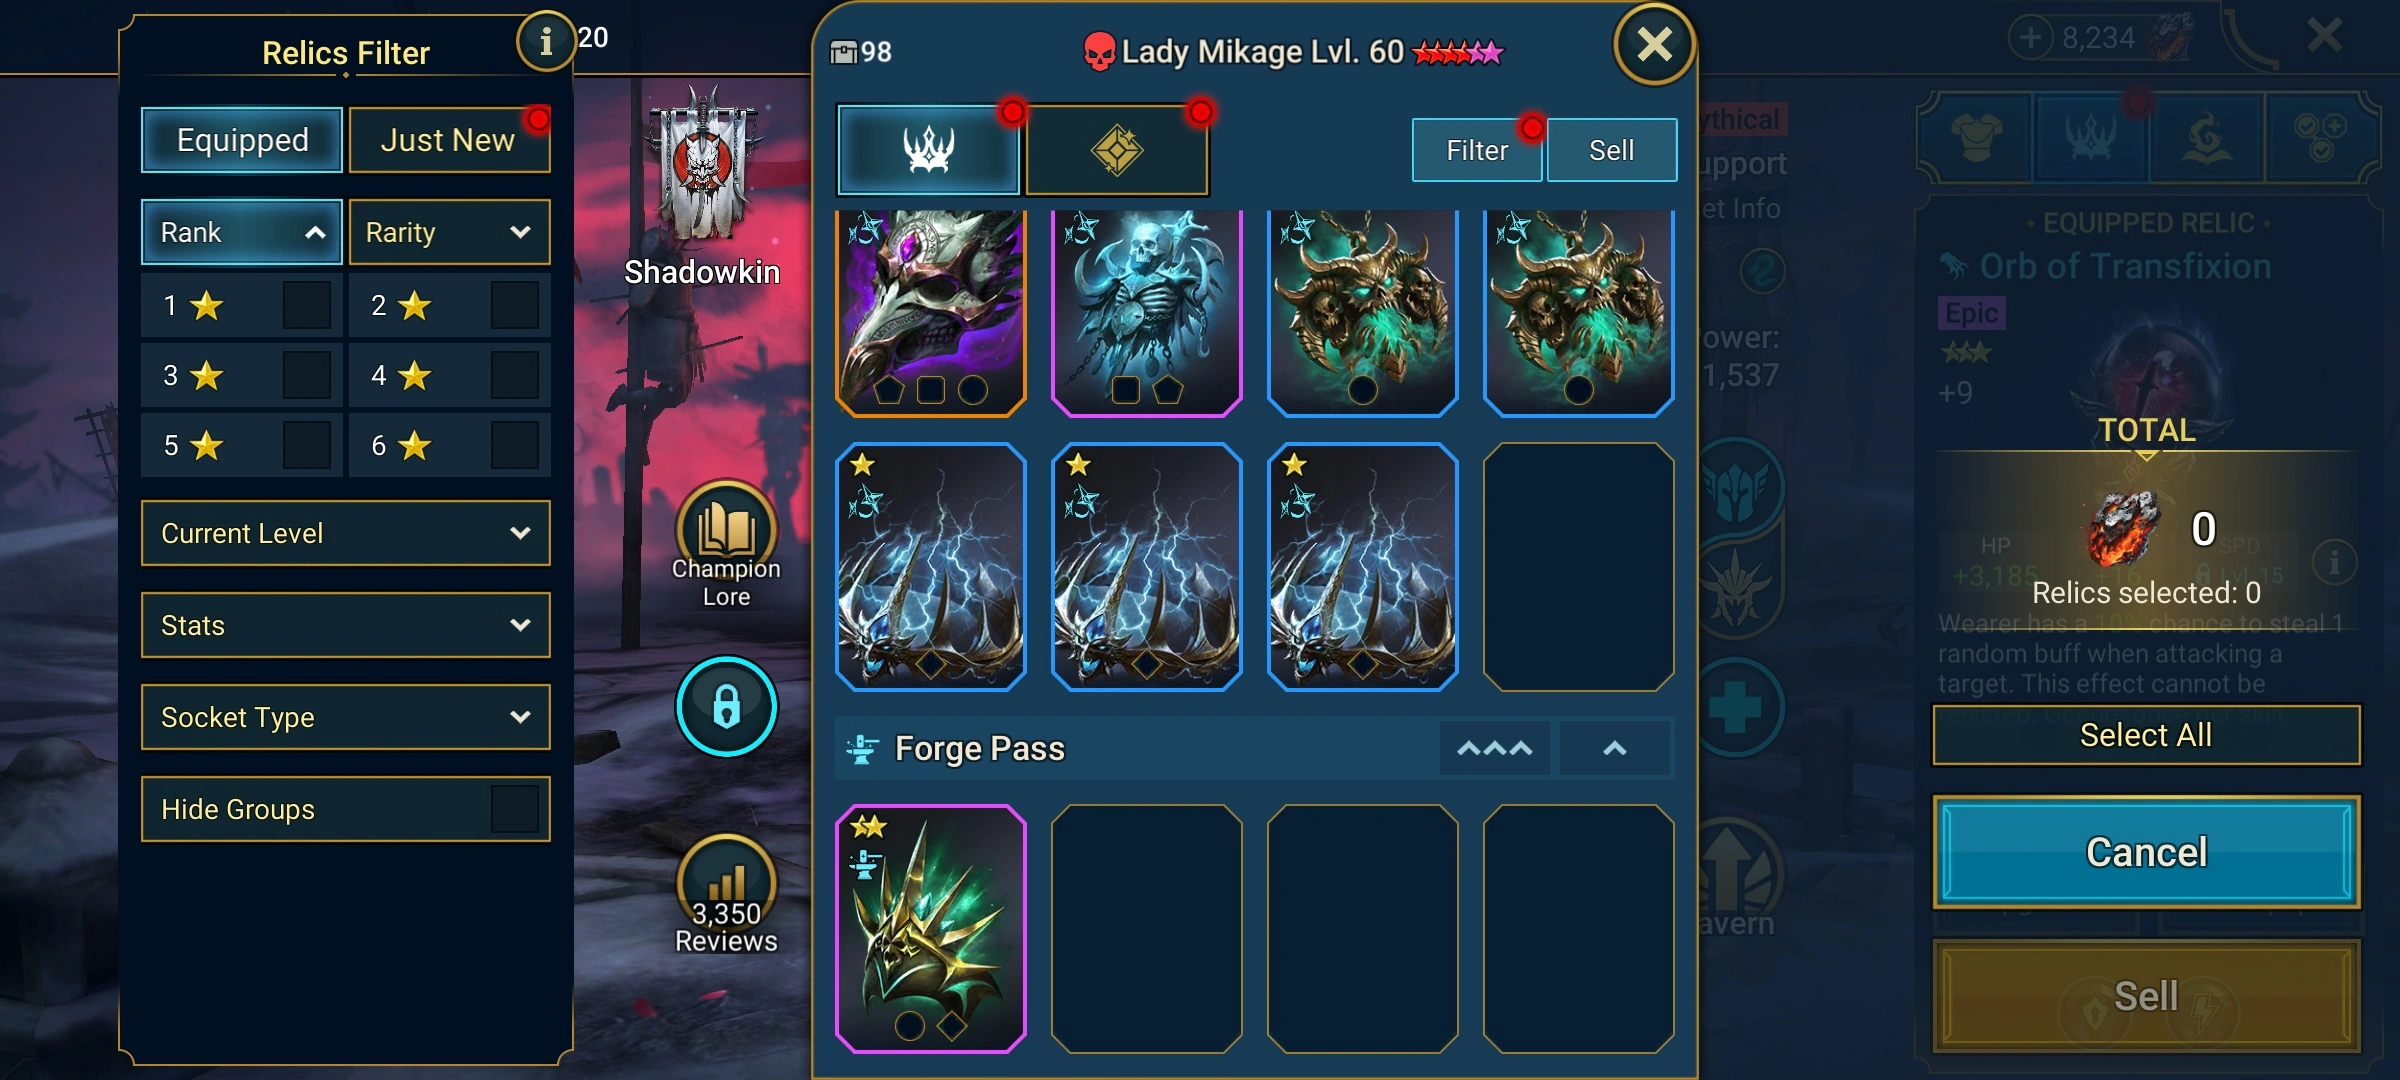The height and width of the screenshot is (1080, 2400).
Task: Tick the 6 star rank checkbox
Action: click(x=515, y=445)
